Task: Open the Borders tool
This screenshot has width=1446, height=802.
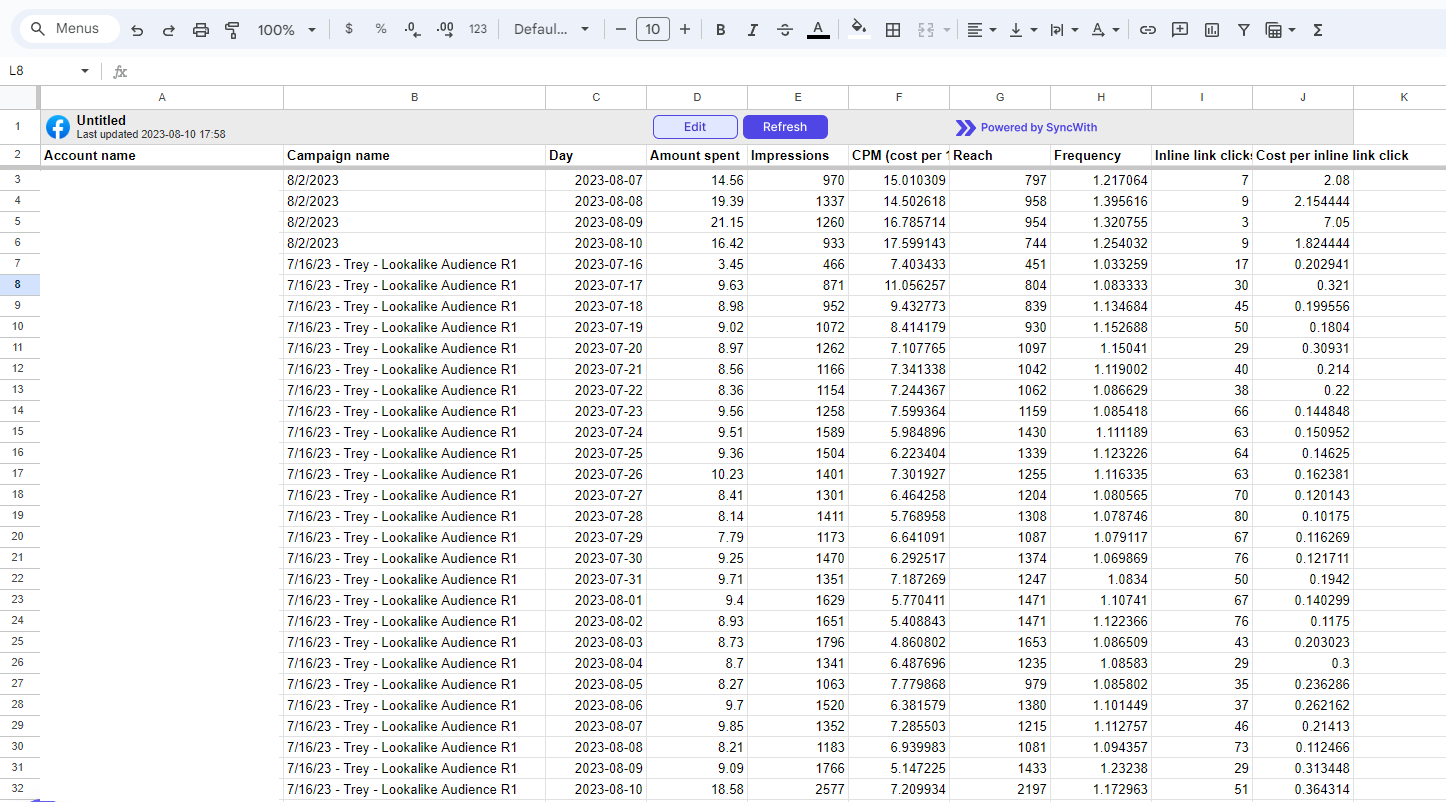Action: 893,30
